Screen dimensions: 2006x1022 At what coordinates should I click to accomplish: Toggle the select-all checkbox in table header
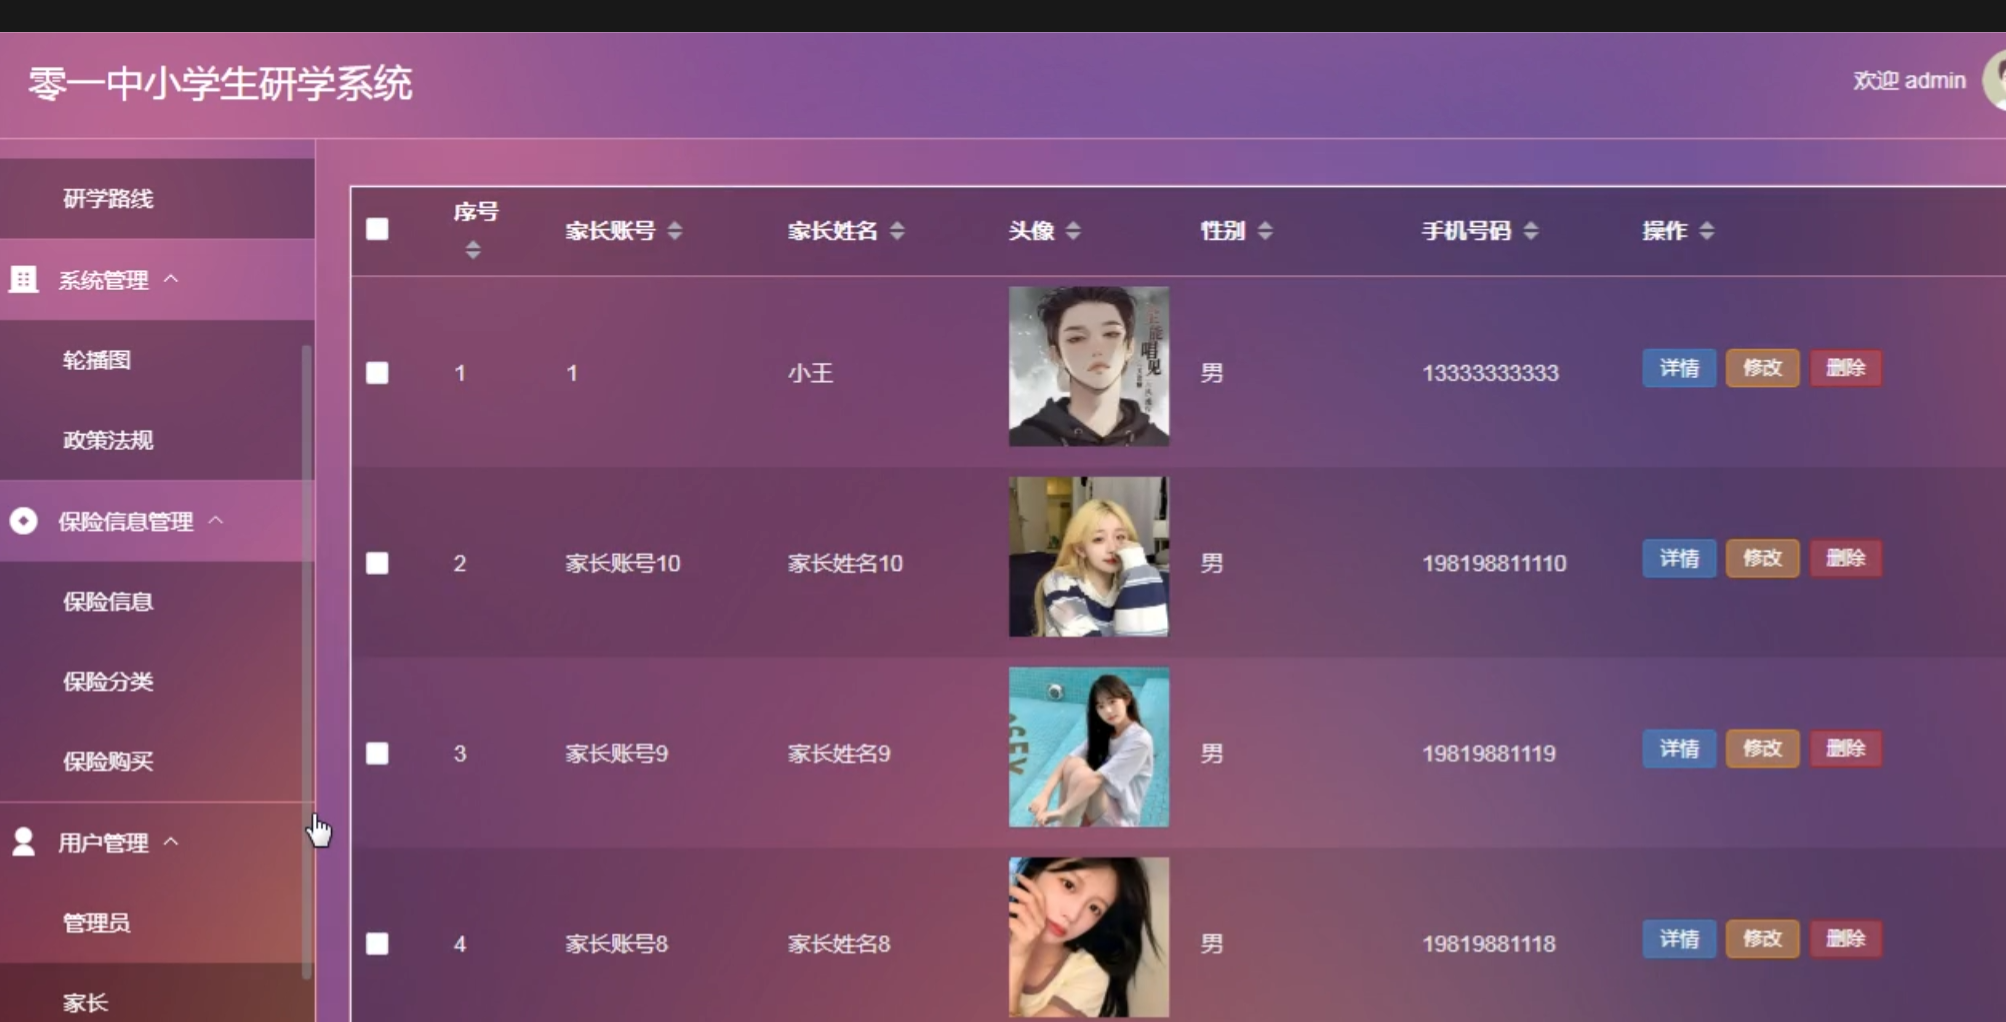coord(377,229)
